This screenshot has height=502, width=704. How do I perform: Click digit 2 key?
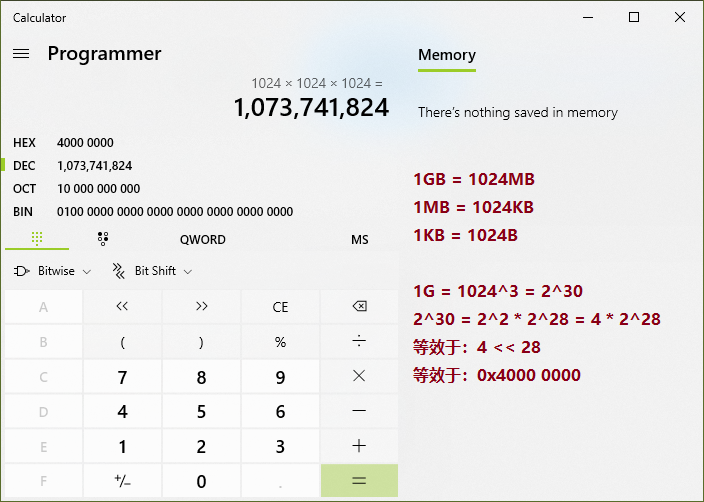201,446
